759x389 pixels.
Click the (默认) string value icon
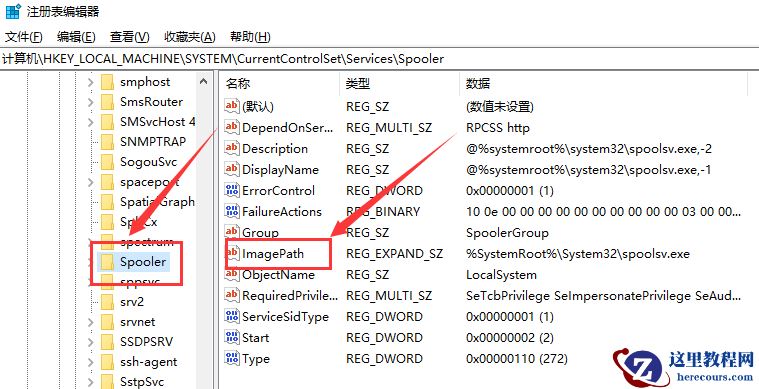pyautogui.click(x=232, y=106)
